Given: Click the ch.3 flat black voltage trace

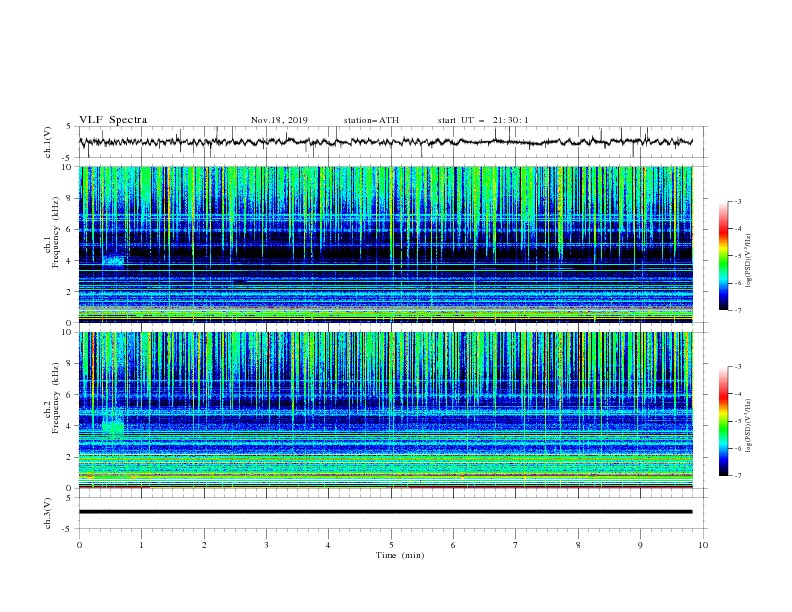Looking at the screenshot, I should tap(385, 512).
